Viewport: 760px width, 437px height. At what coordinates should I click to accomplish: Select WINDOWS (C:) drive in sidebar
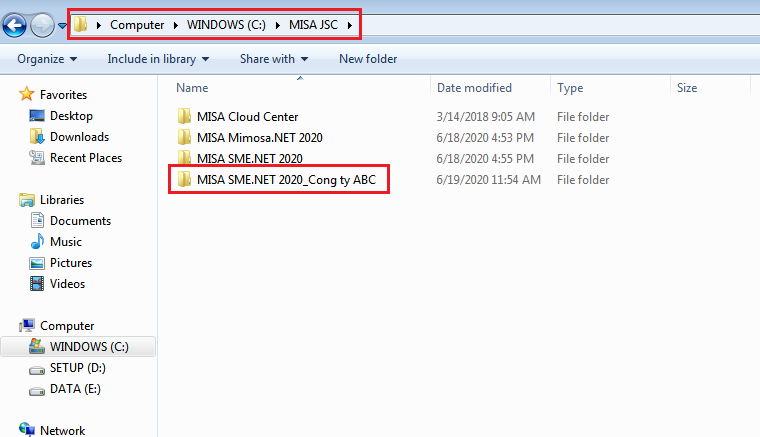point(89,347)
